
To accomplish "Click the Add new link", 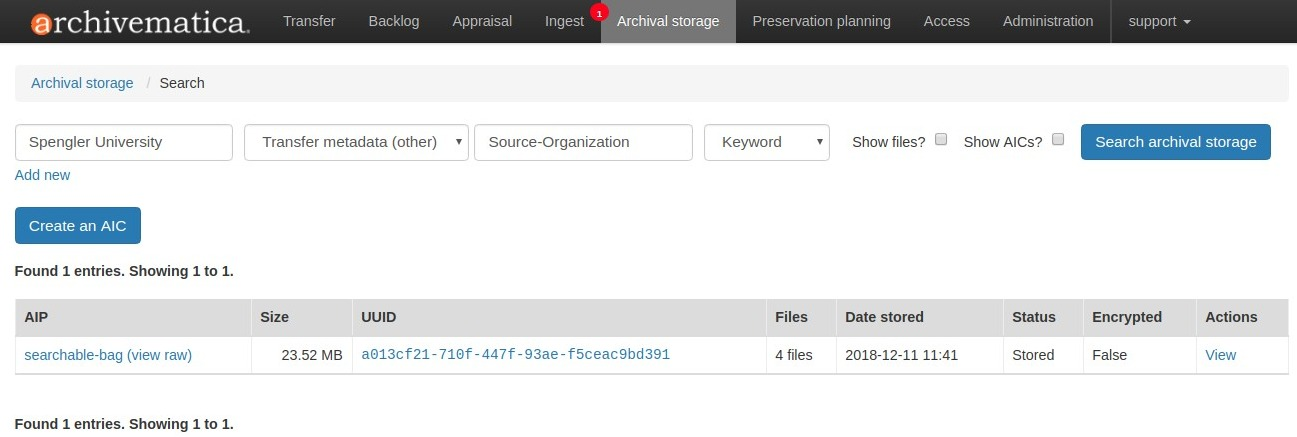I will 43,175.
